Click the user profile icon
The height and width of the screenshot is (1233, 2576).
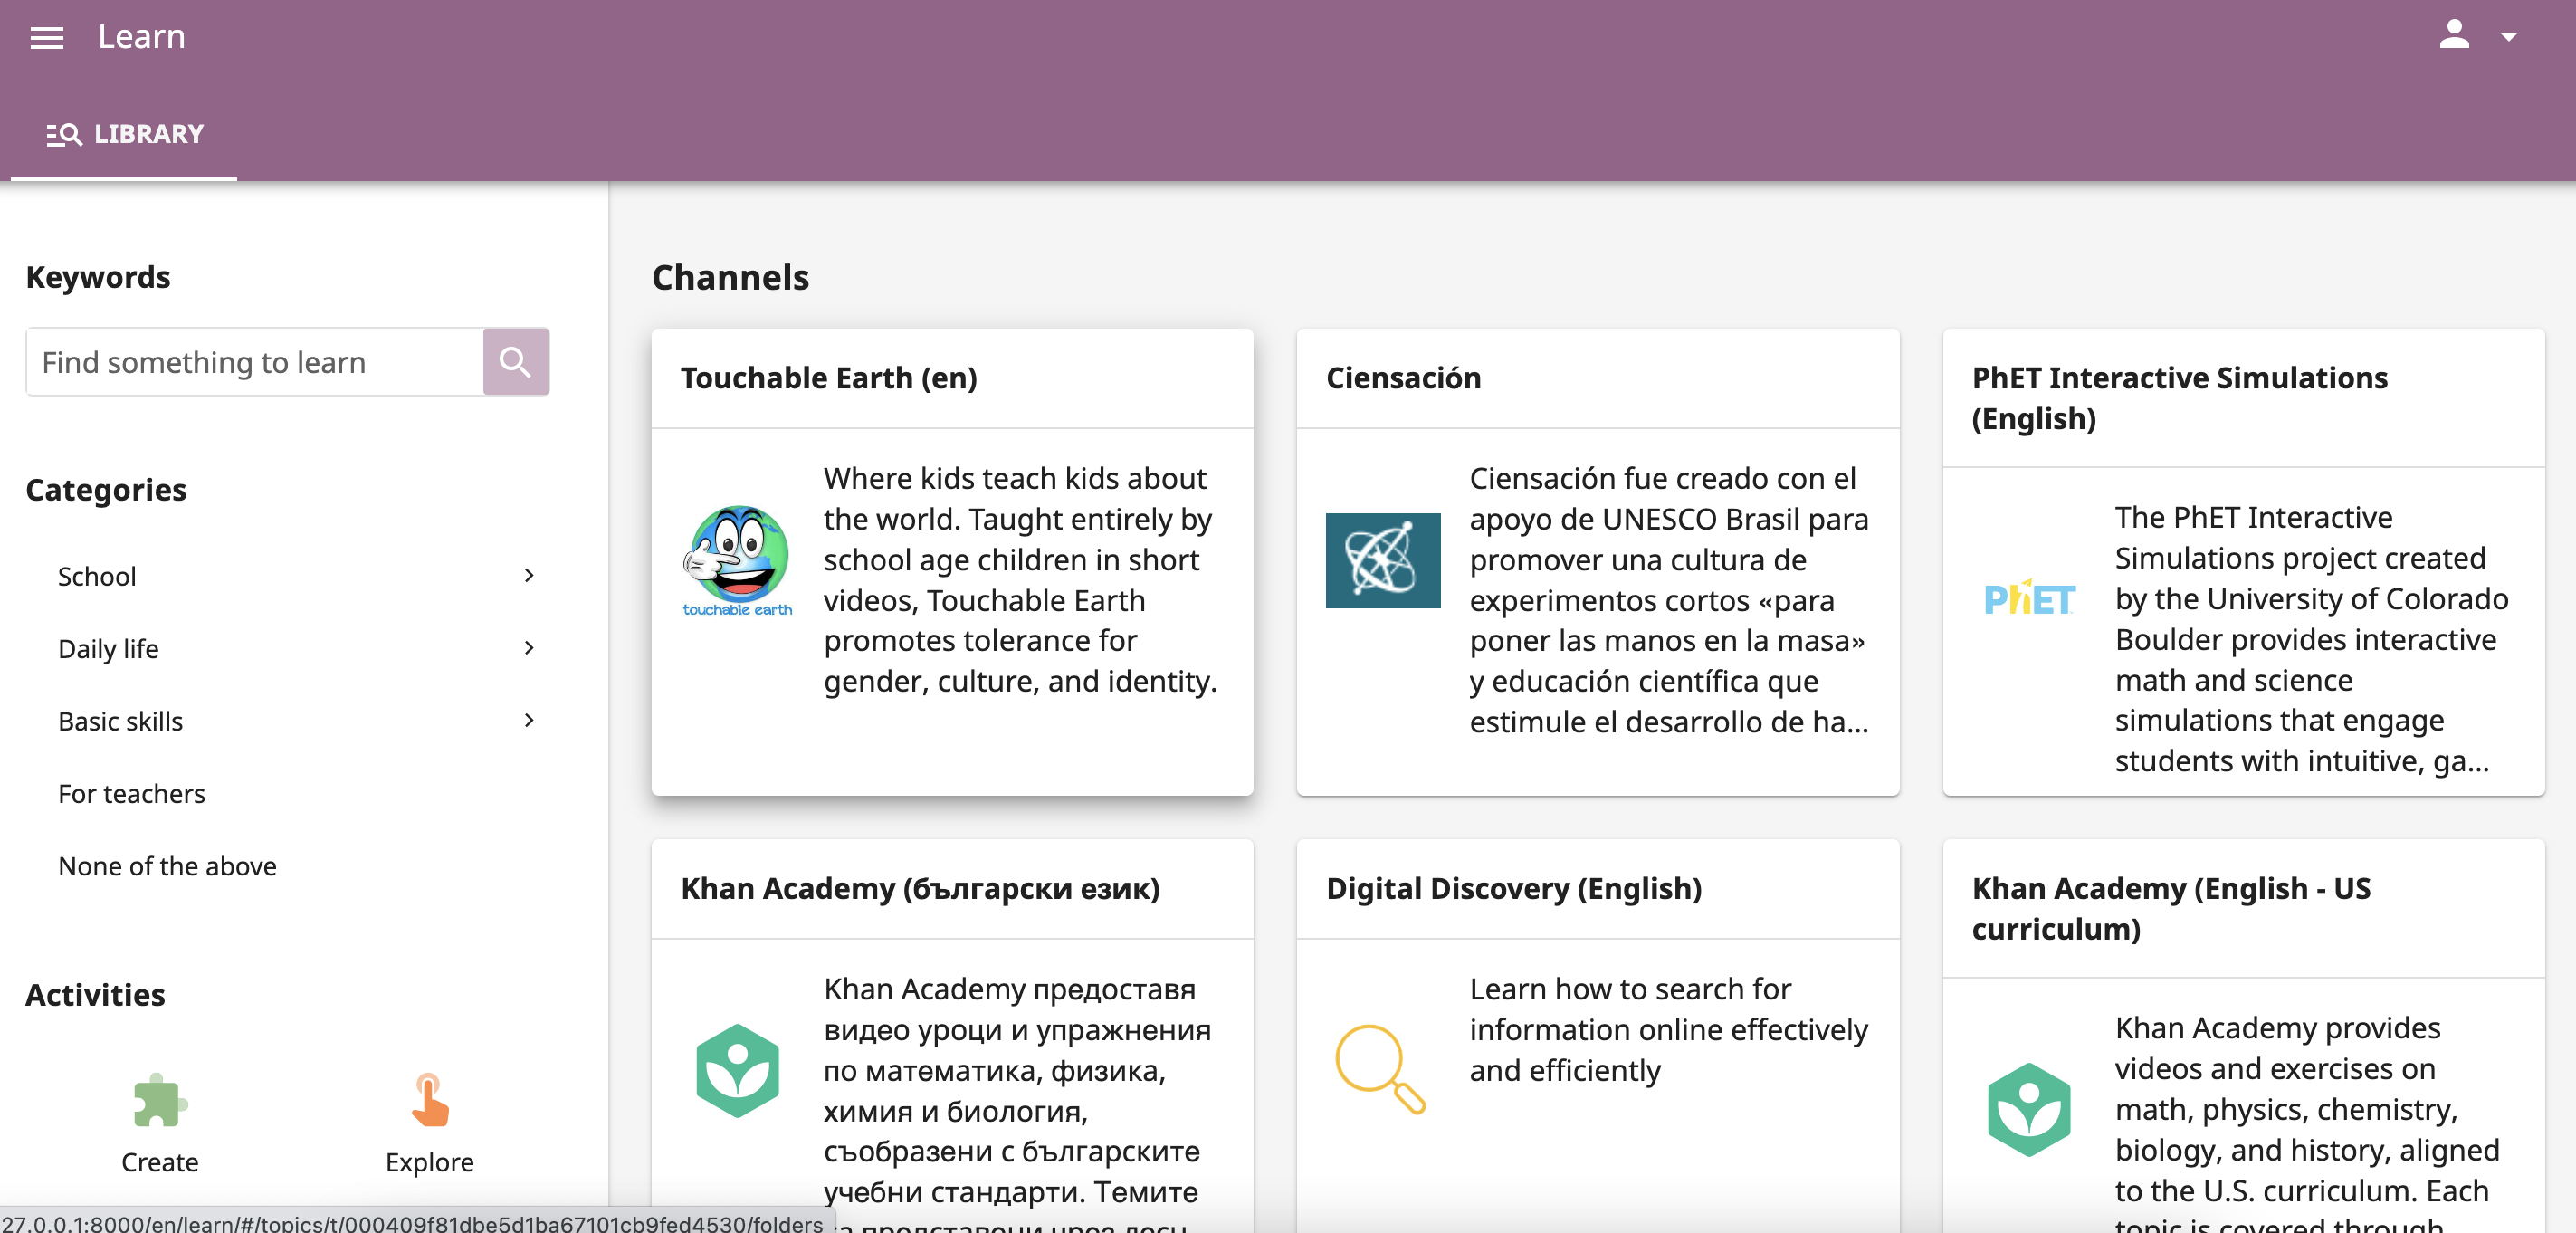tap(2454, 35)
